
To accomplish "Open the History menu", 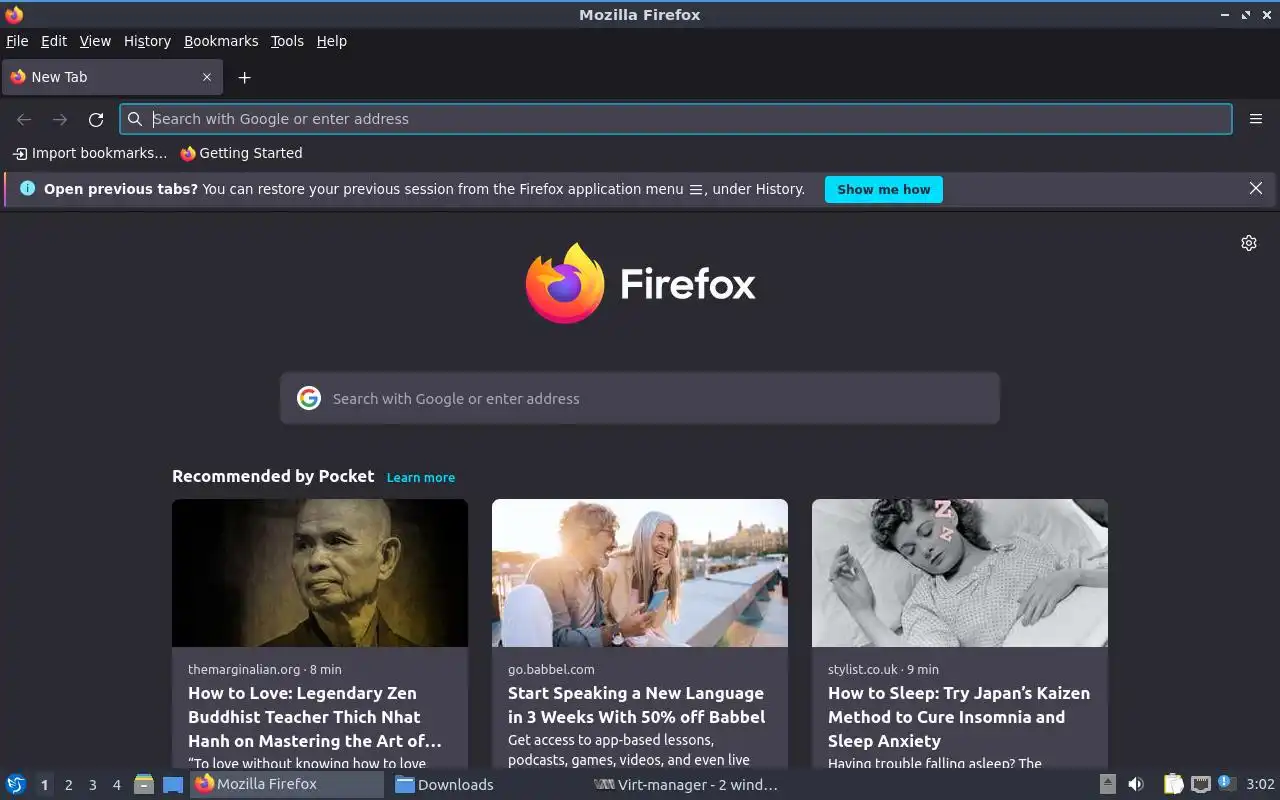I will [x=147, y=41].
